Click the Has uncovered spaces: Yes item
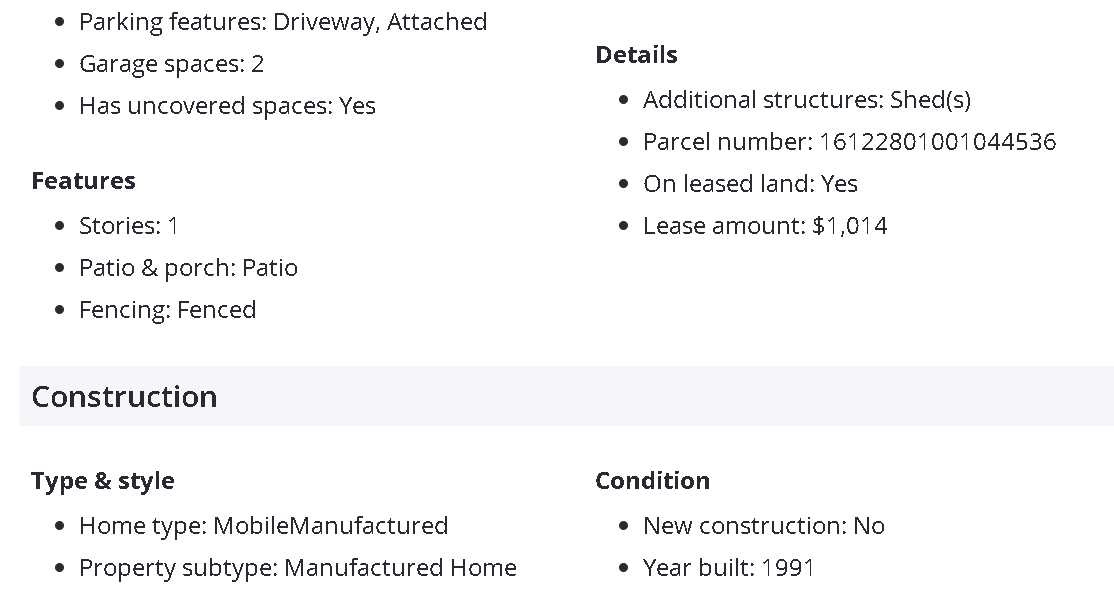Viewport: 1114px width, 613px height. point(227,106)
